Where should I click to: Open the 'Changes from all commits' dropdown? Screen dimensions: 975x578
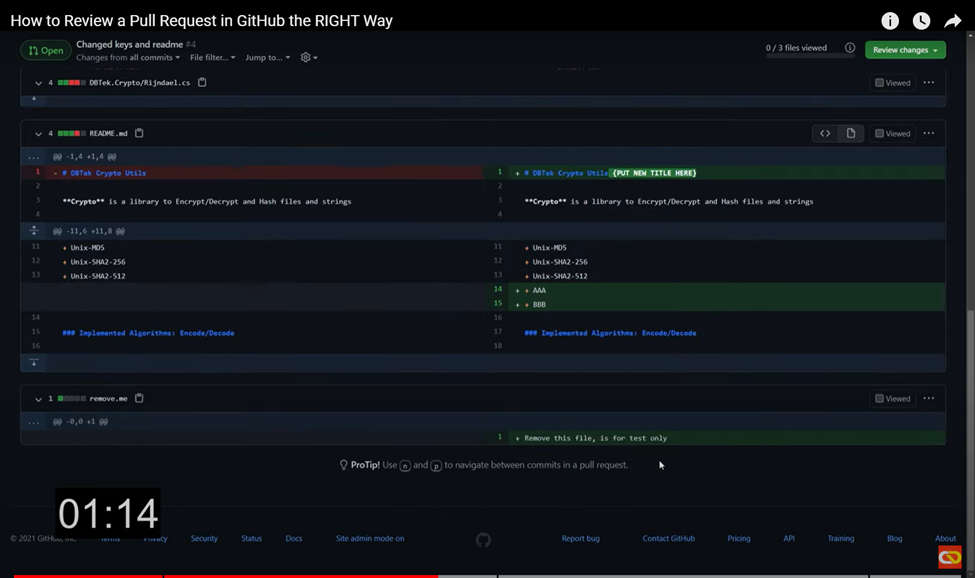tap(128, 57)
